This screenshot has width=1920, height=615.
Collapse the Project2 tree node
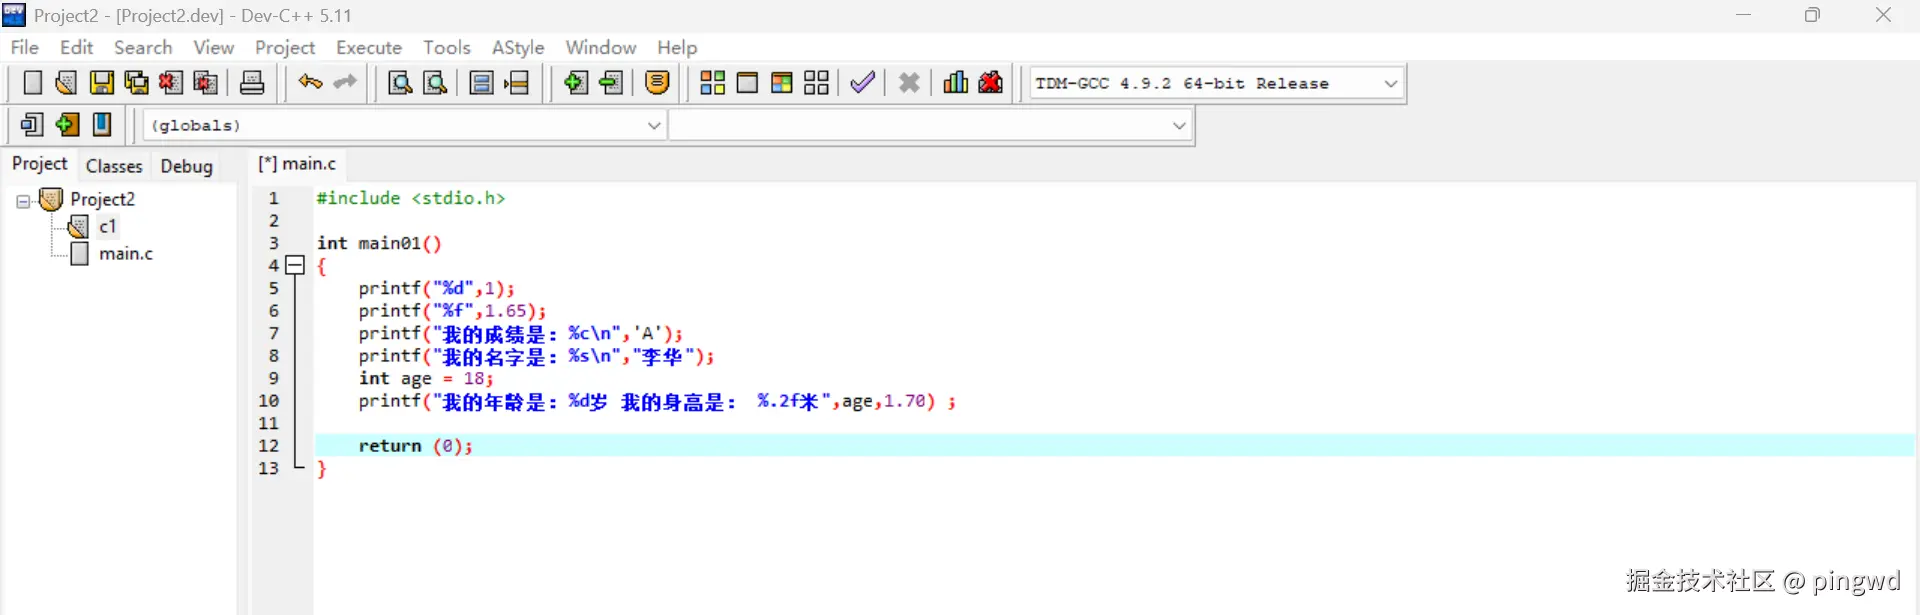(x=23, y=201)
